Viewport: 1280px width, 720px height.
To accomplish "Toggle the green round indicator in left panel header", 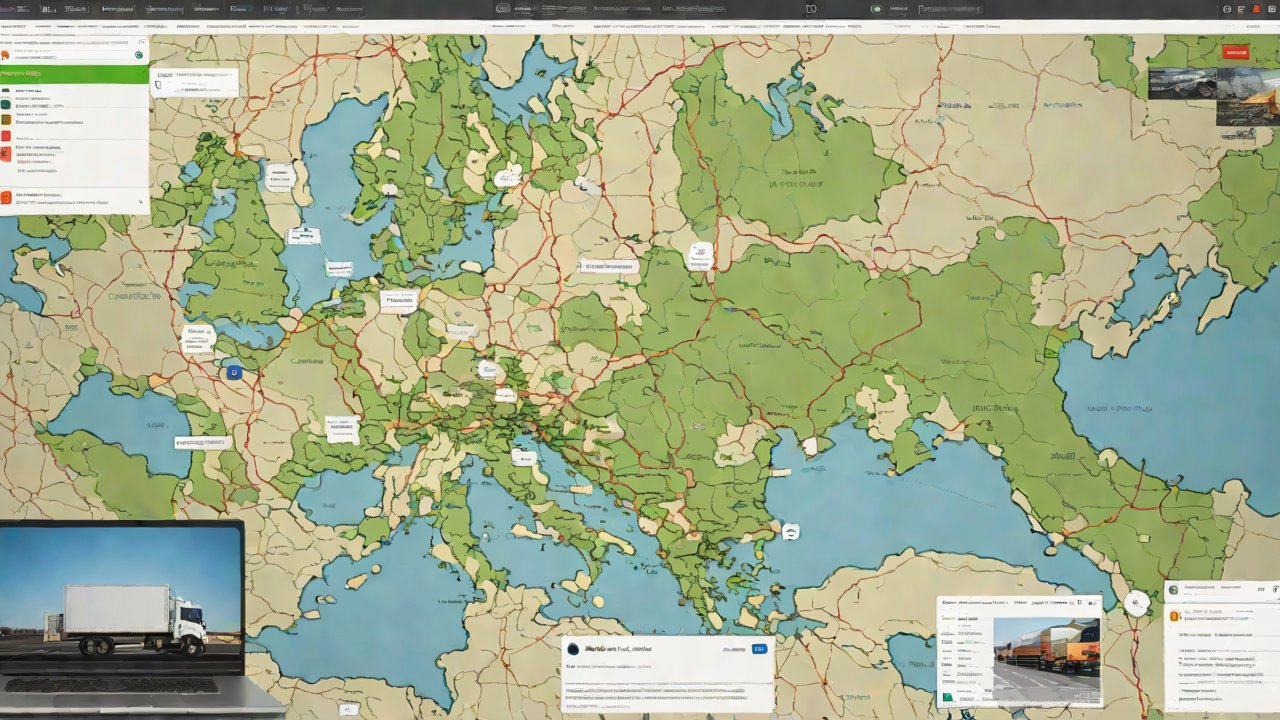I will point(138,55).
